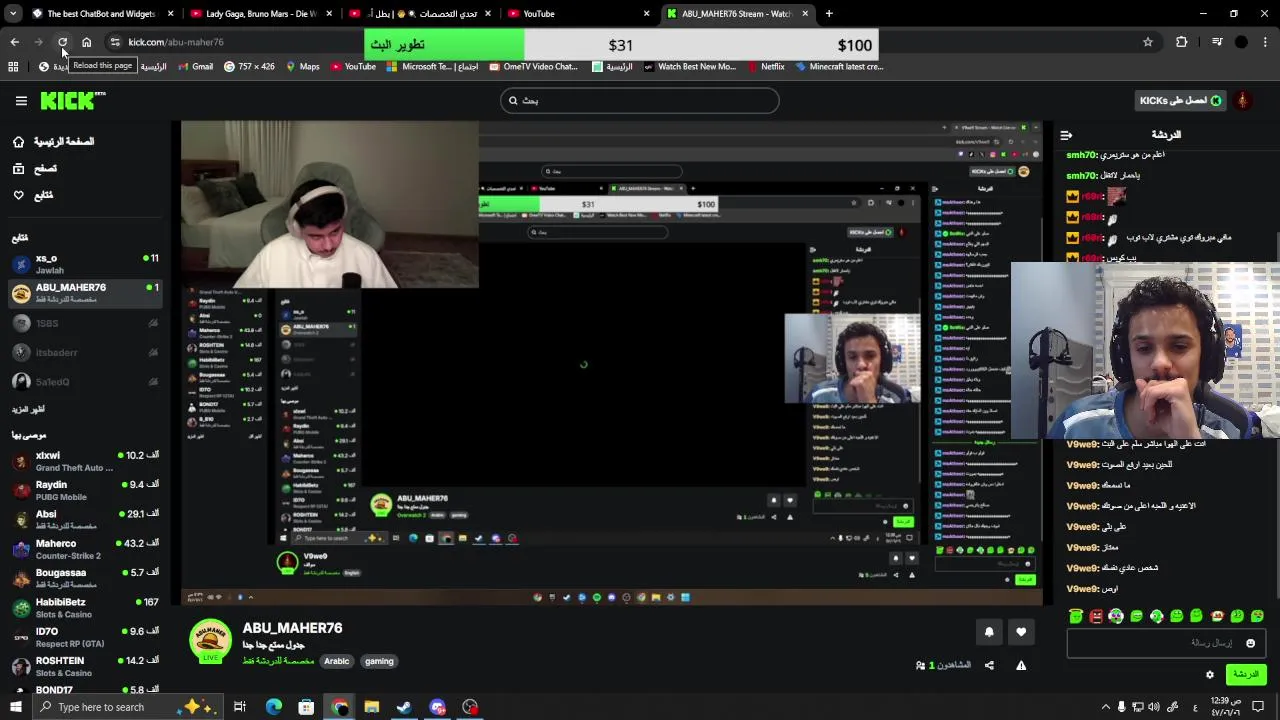Open a new browser tab
1280x720 pixels.
(x=829, y=14)
